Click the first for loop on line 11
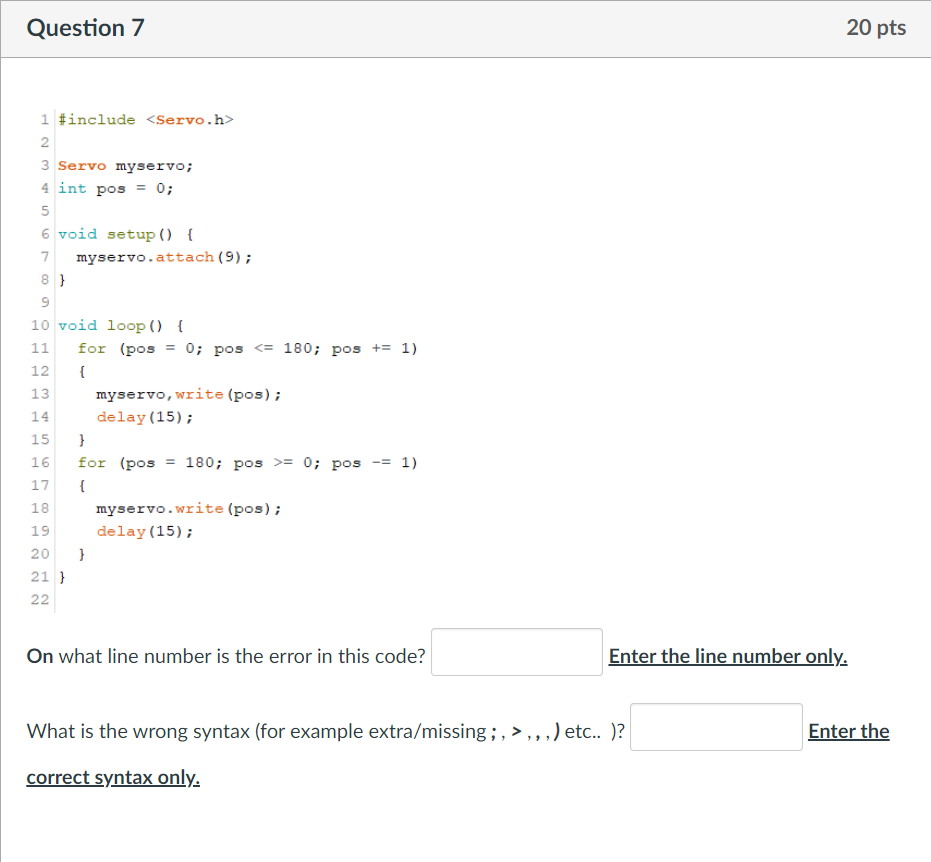 [248, 348]
